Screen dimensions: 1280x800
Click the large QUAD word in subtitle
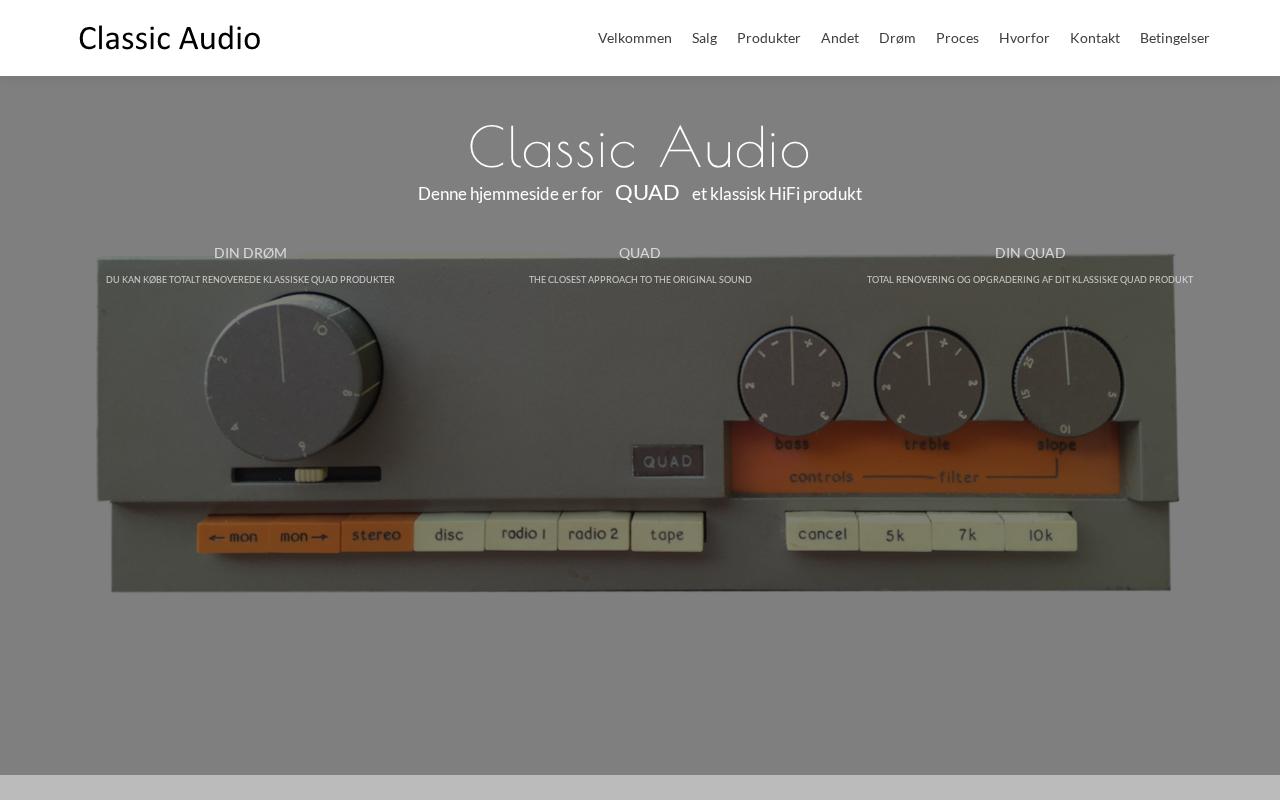coord(647,193)
